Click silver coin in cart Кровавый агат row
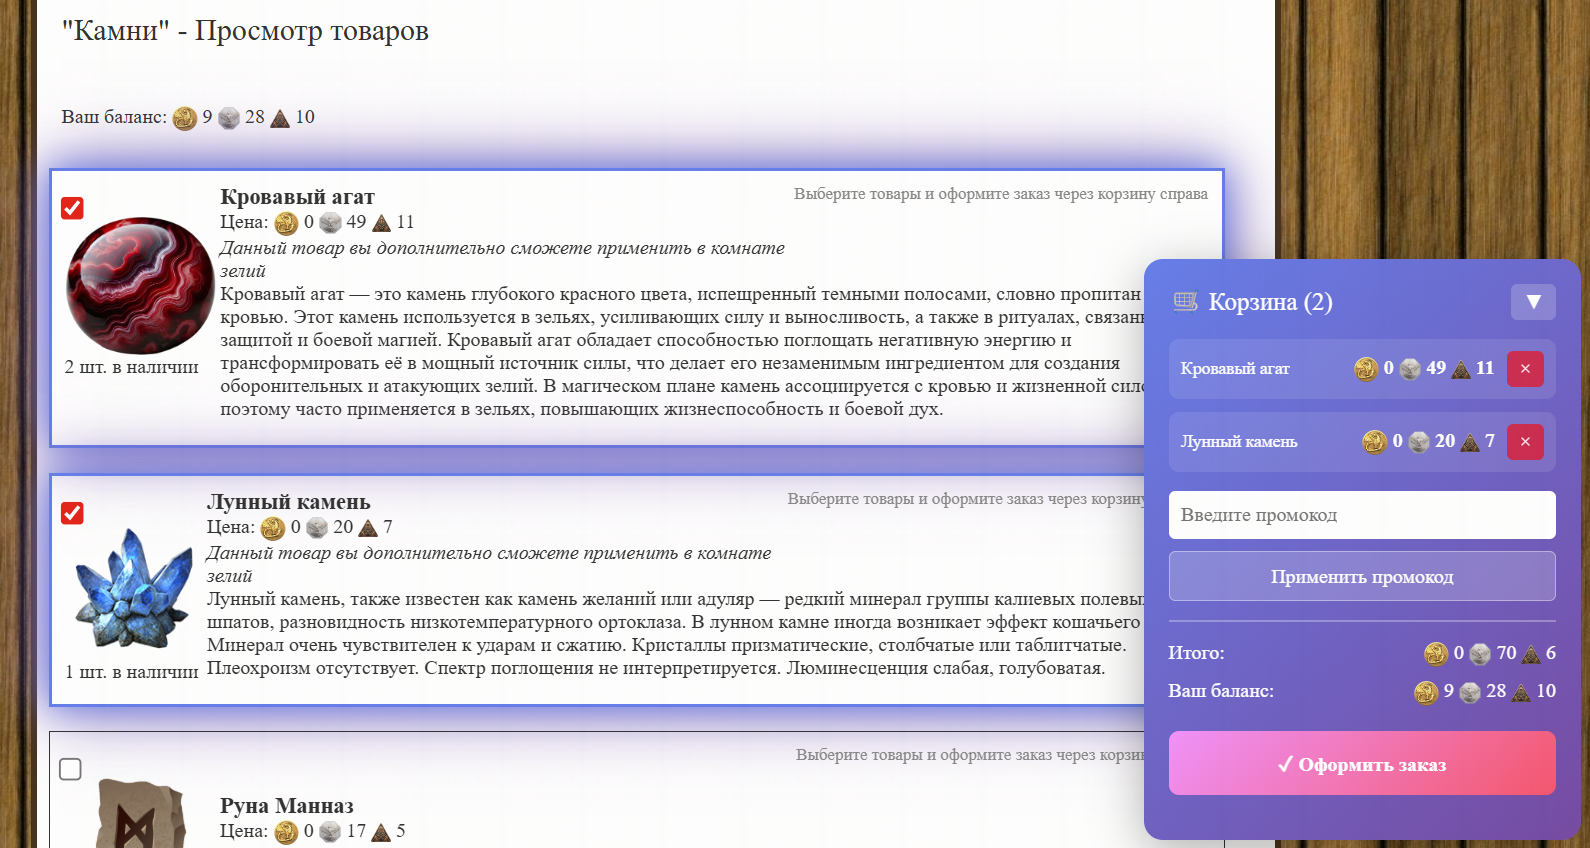This screenshot has width=1590, height=848. [x=1410, y=369]
